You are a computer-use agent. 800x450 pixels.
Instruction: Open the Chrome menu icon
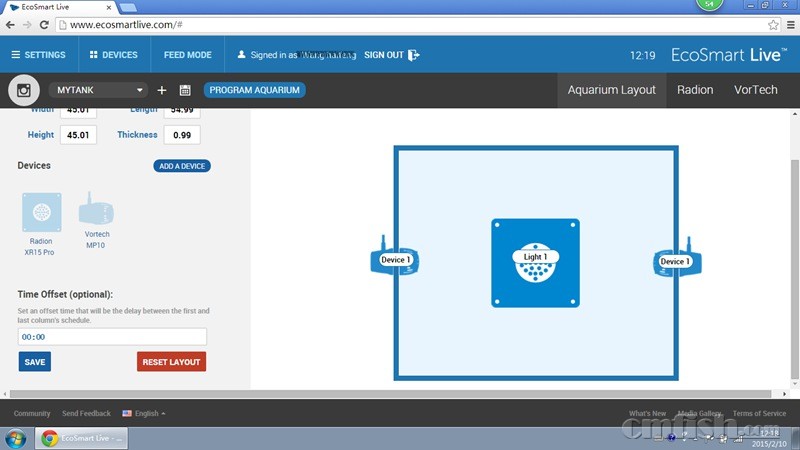[x=789, y=24]
